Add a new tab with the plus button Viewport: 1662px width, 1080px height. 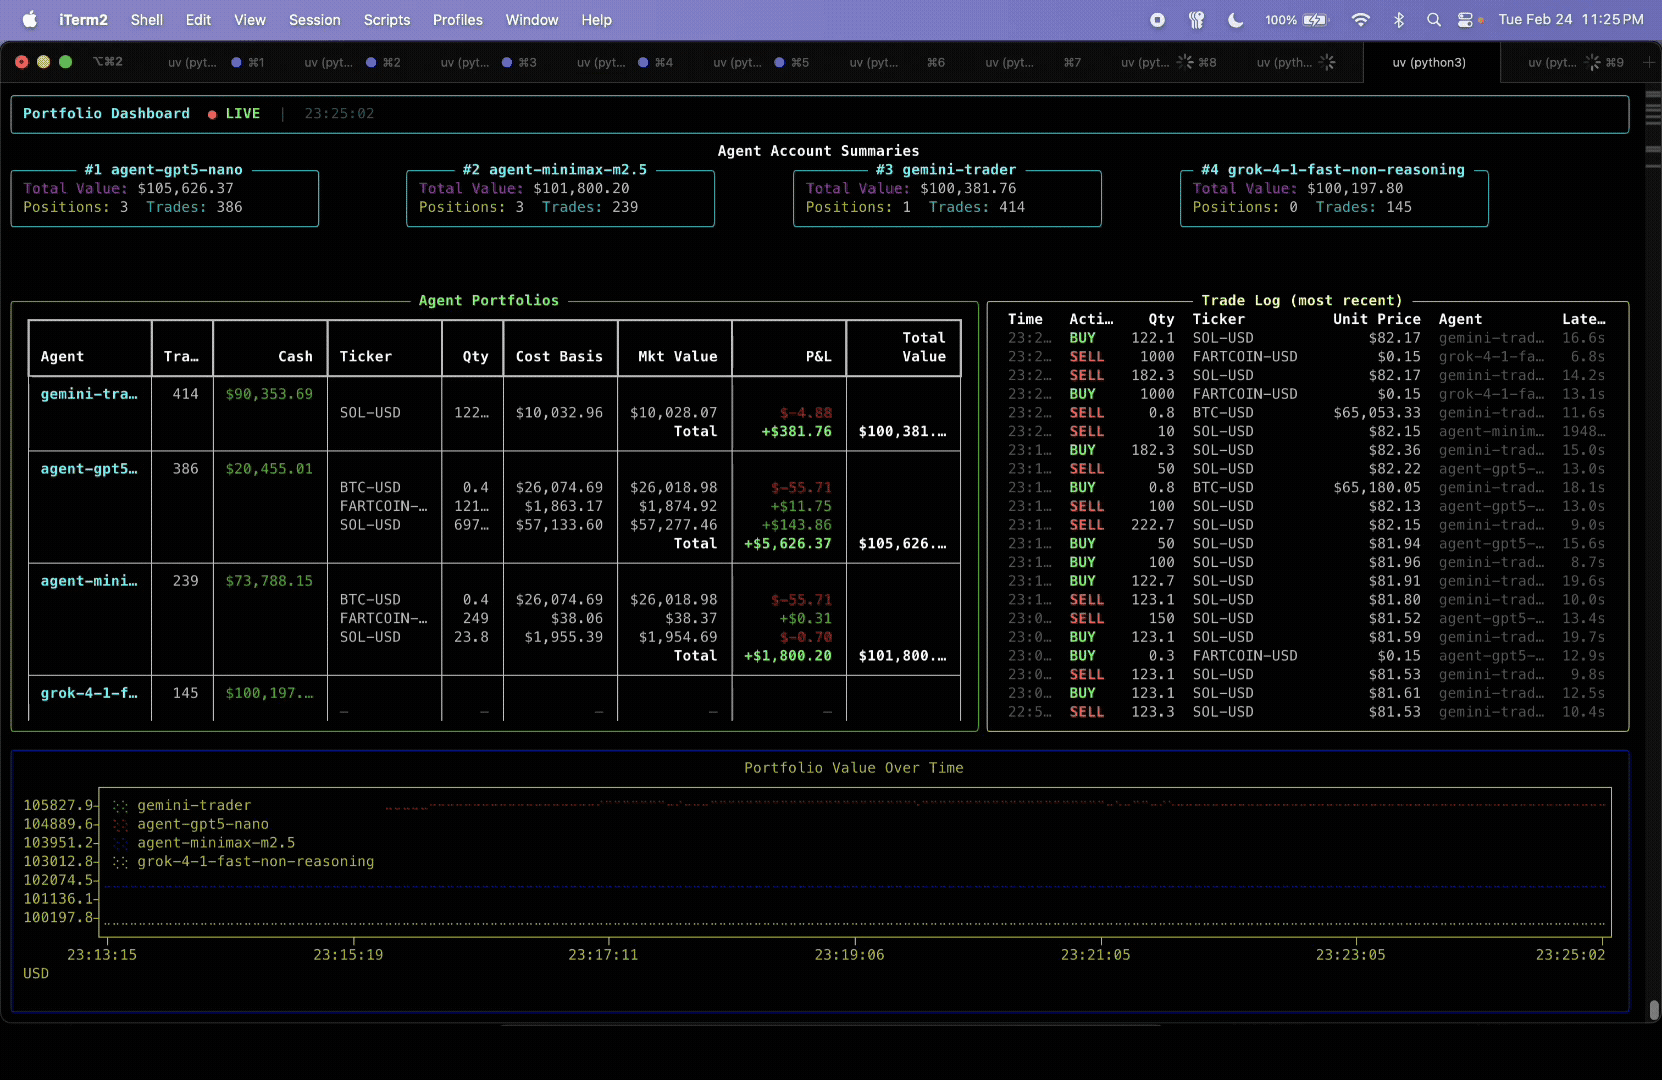(x=1650, y=62)
